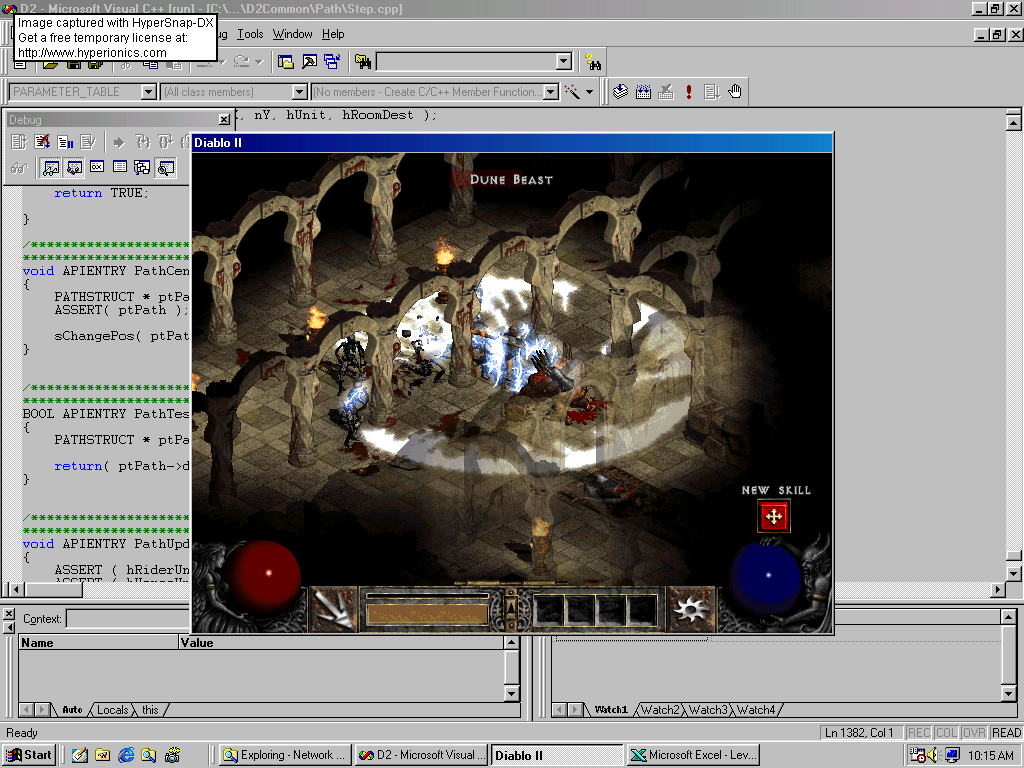Click the Step Over braces icon
1024x768 pixels.
point(165,142)
